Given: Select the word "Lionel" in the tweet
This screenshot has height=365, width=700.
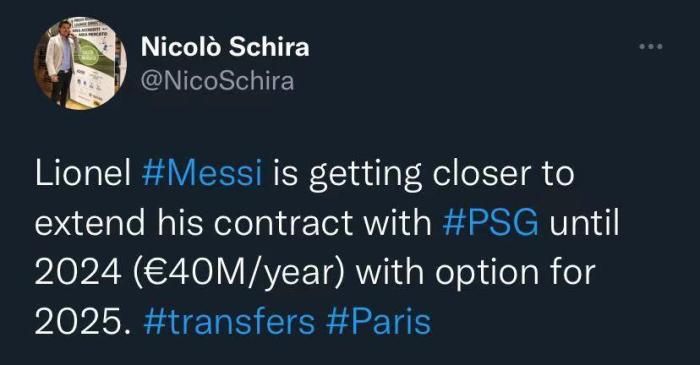Looking at the screenshot, I should [83, 173].
